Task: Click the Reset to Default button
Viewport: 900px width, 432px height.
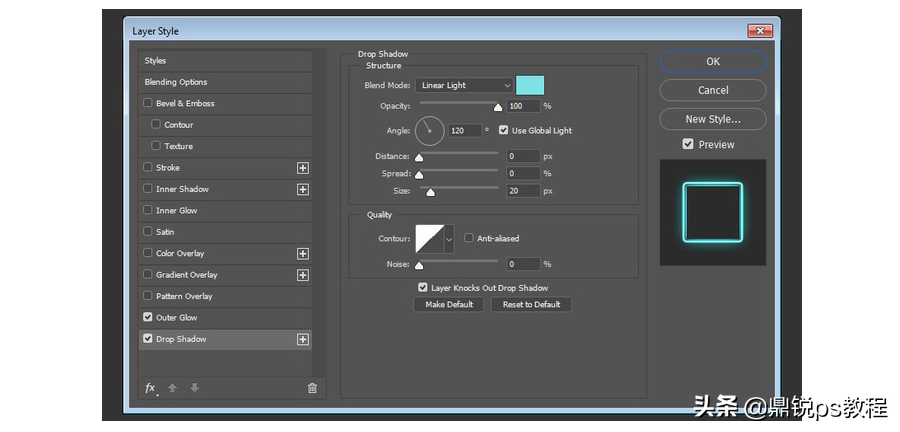Action: [x=532, y=305]
